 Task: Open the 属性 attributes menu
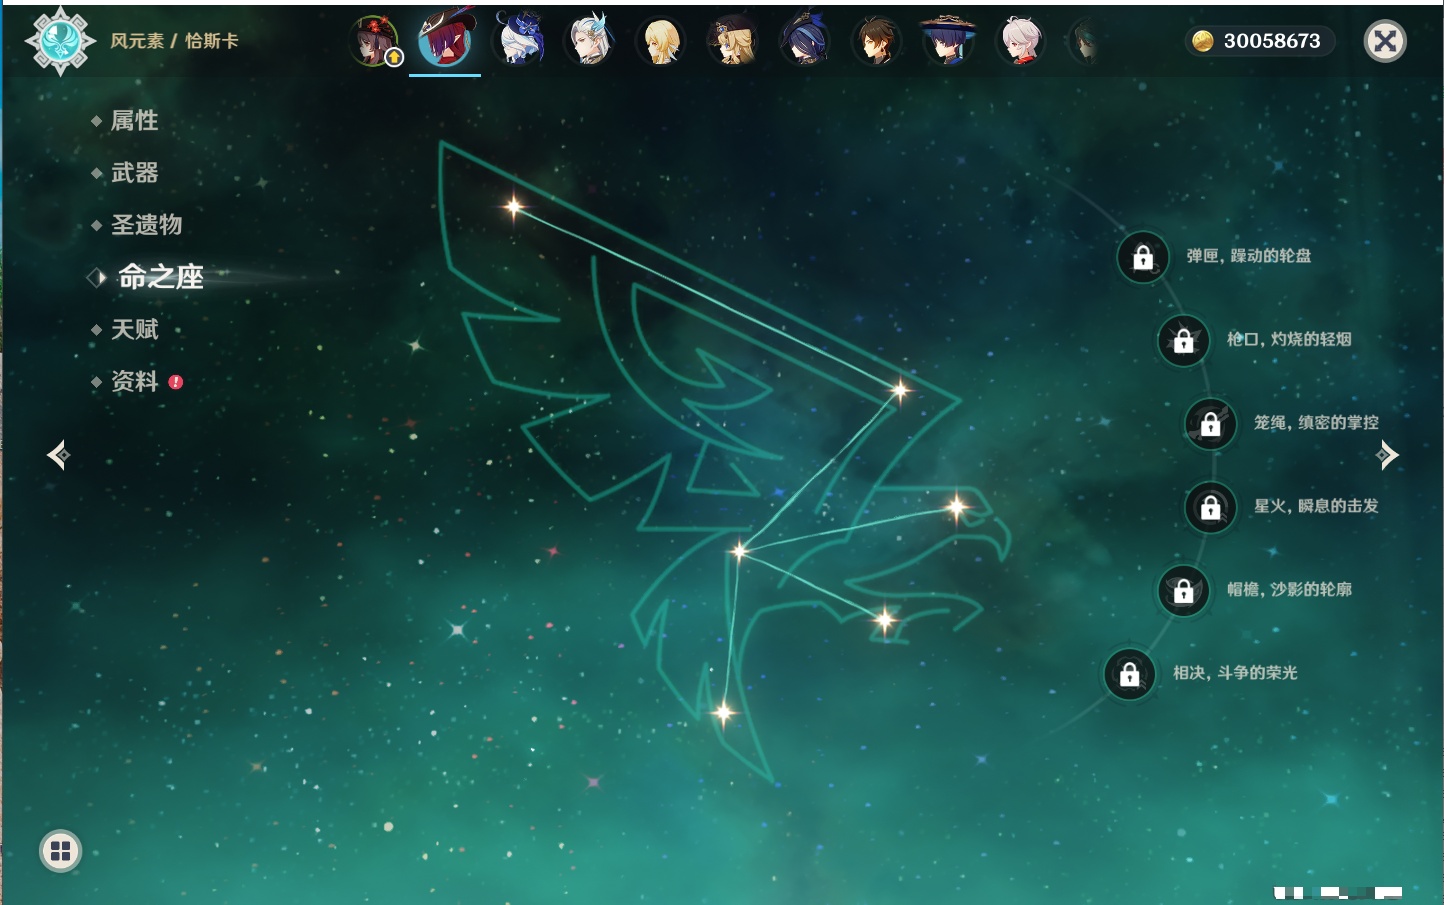coord(134,121)
